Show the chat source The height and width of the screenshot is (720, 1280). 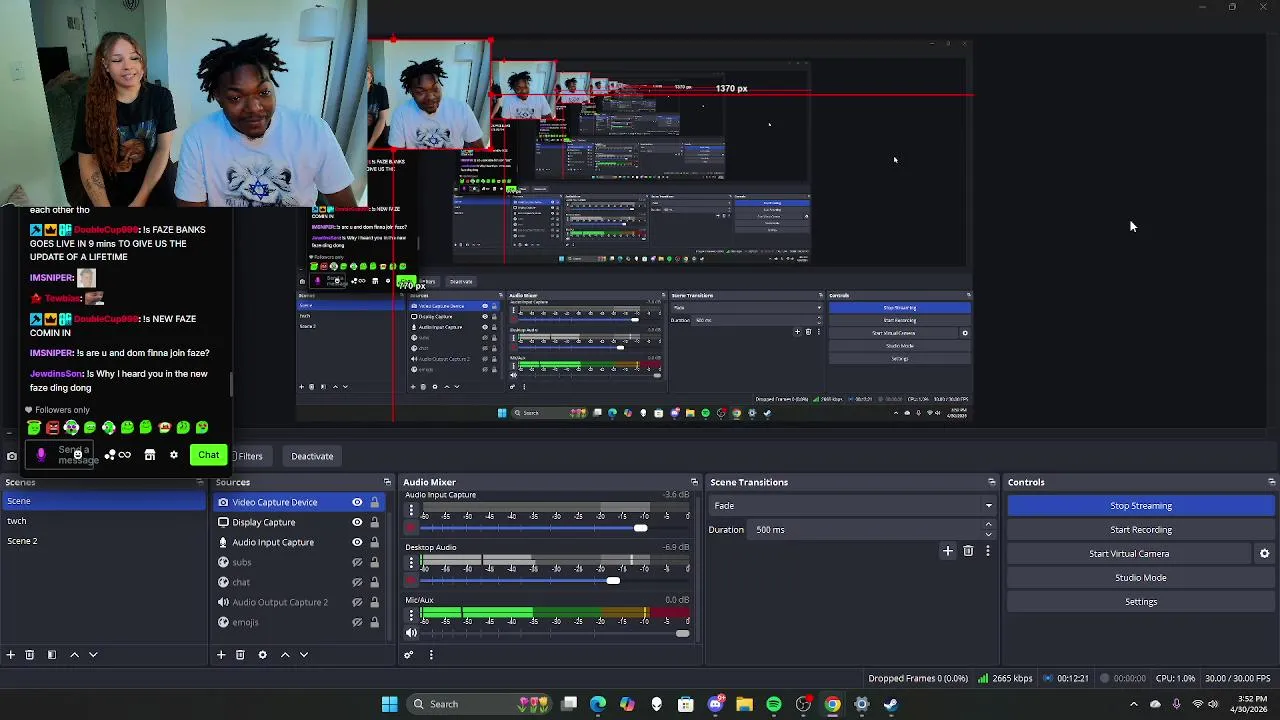tap(357, 582)
